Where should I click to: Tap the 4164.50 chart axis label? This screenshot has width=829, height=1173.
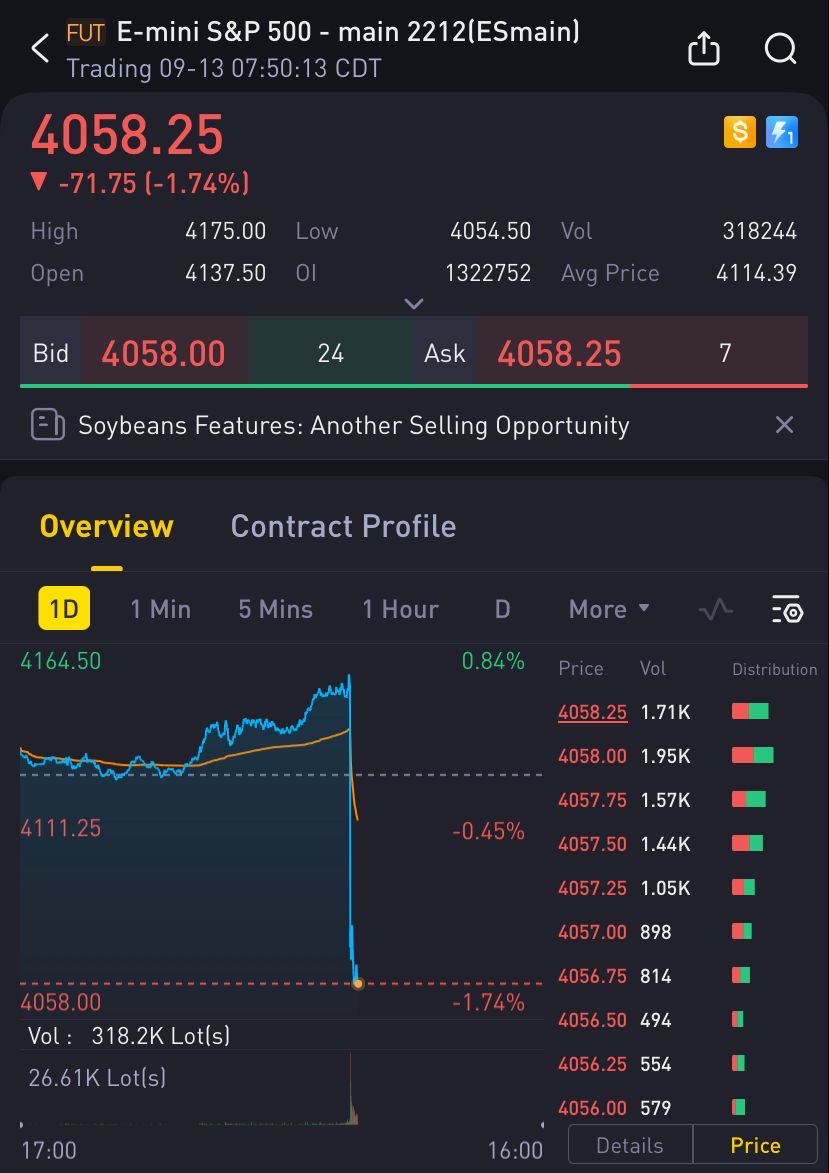tap(61, 661)
